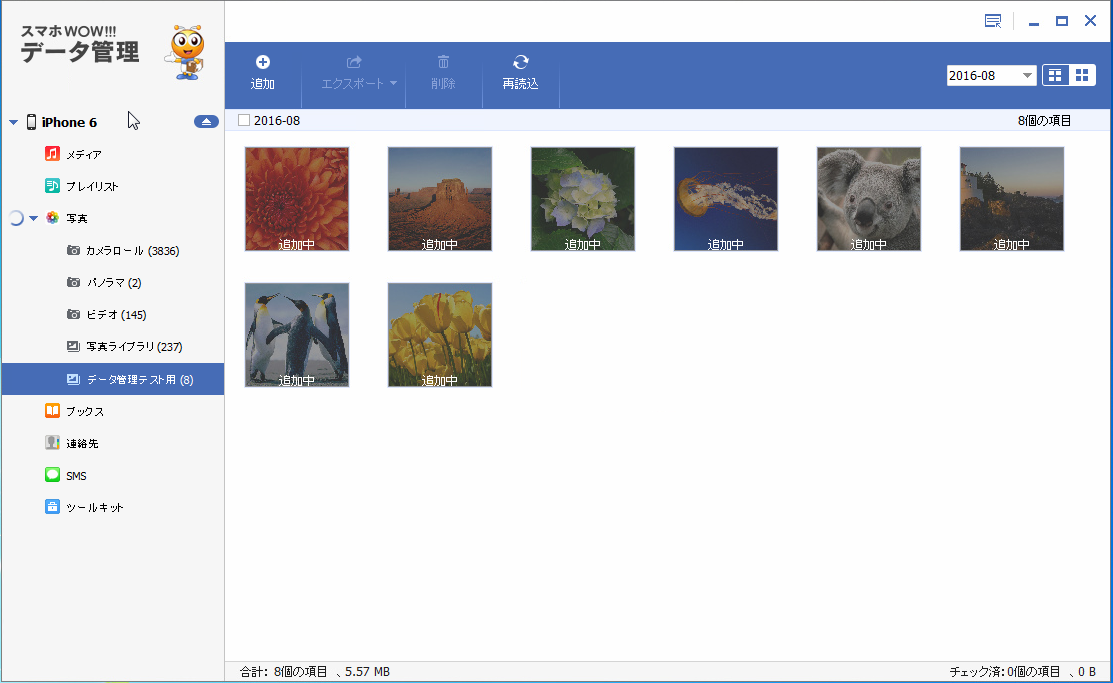This screenshot has width=1113, height=683.
Task: Click the チェック済: 0個の項目 status text
Action: pos(1004,672)
